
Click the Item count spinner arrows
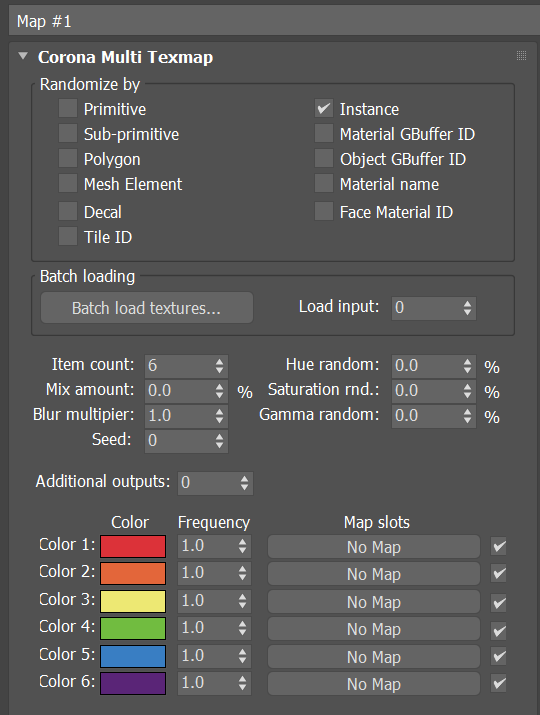tap(219, 366)
